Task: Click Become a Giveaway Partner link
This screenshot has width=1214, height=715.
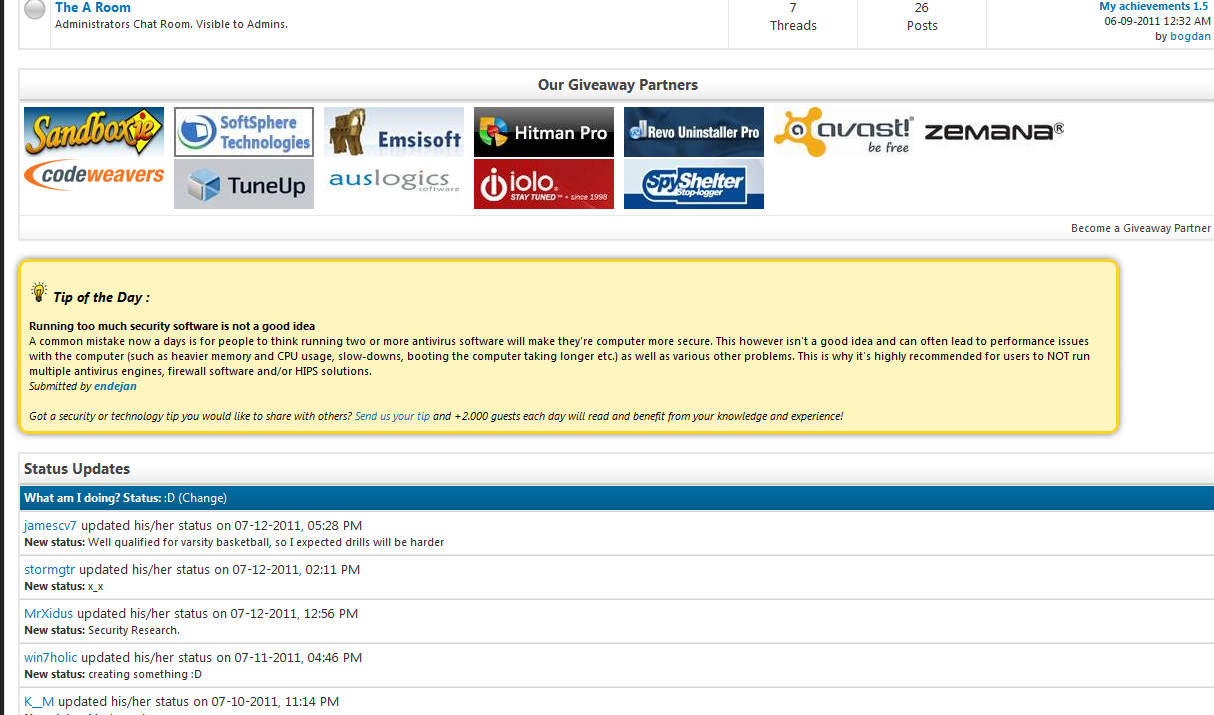Action: (x=1141, y=228)
